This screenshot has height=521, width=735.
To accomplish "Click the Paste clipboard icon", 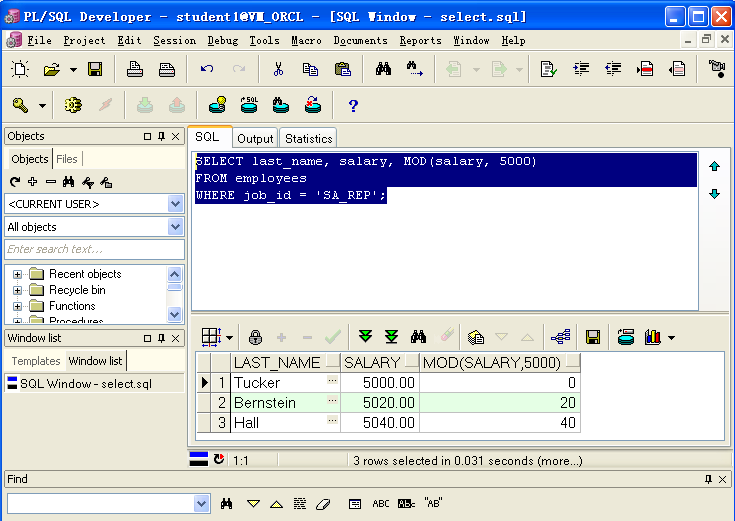I will point(343,69).
